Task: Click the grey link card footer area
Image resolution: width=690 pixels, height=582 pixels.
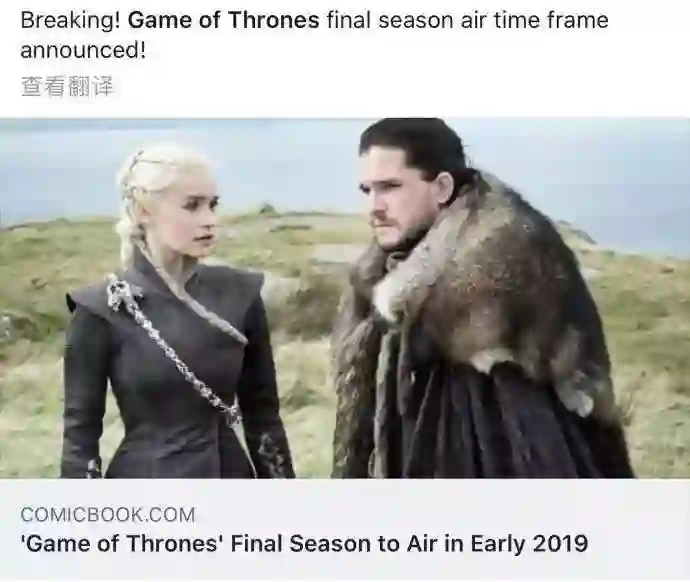Action: [x=345, y=529]
